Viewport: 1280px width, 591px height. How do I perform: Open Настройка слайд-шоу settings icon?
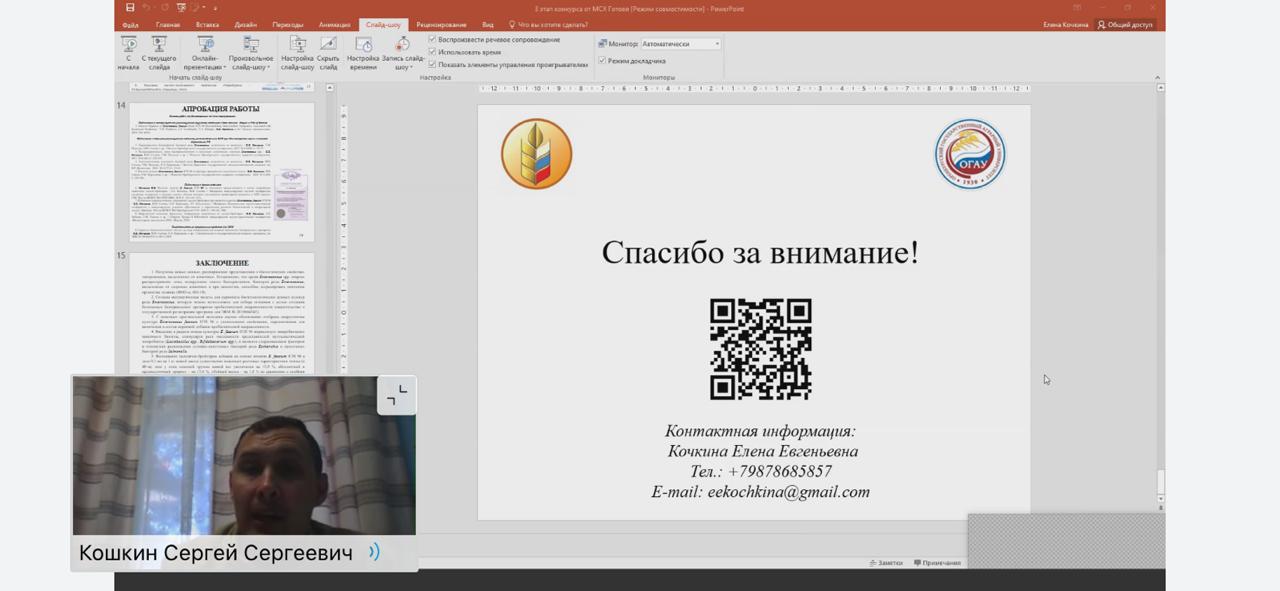coord(297,52)
